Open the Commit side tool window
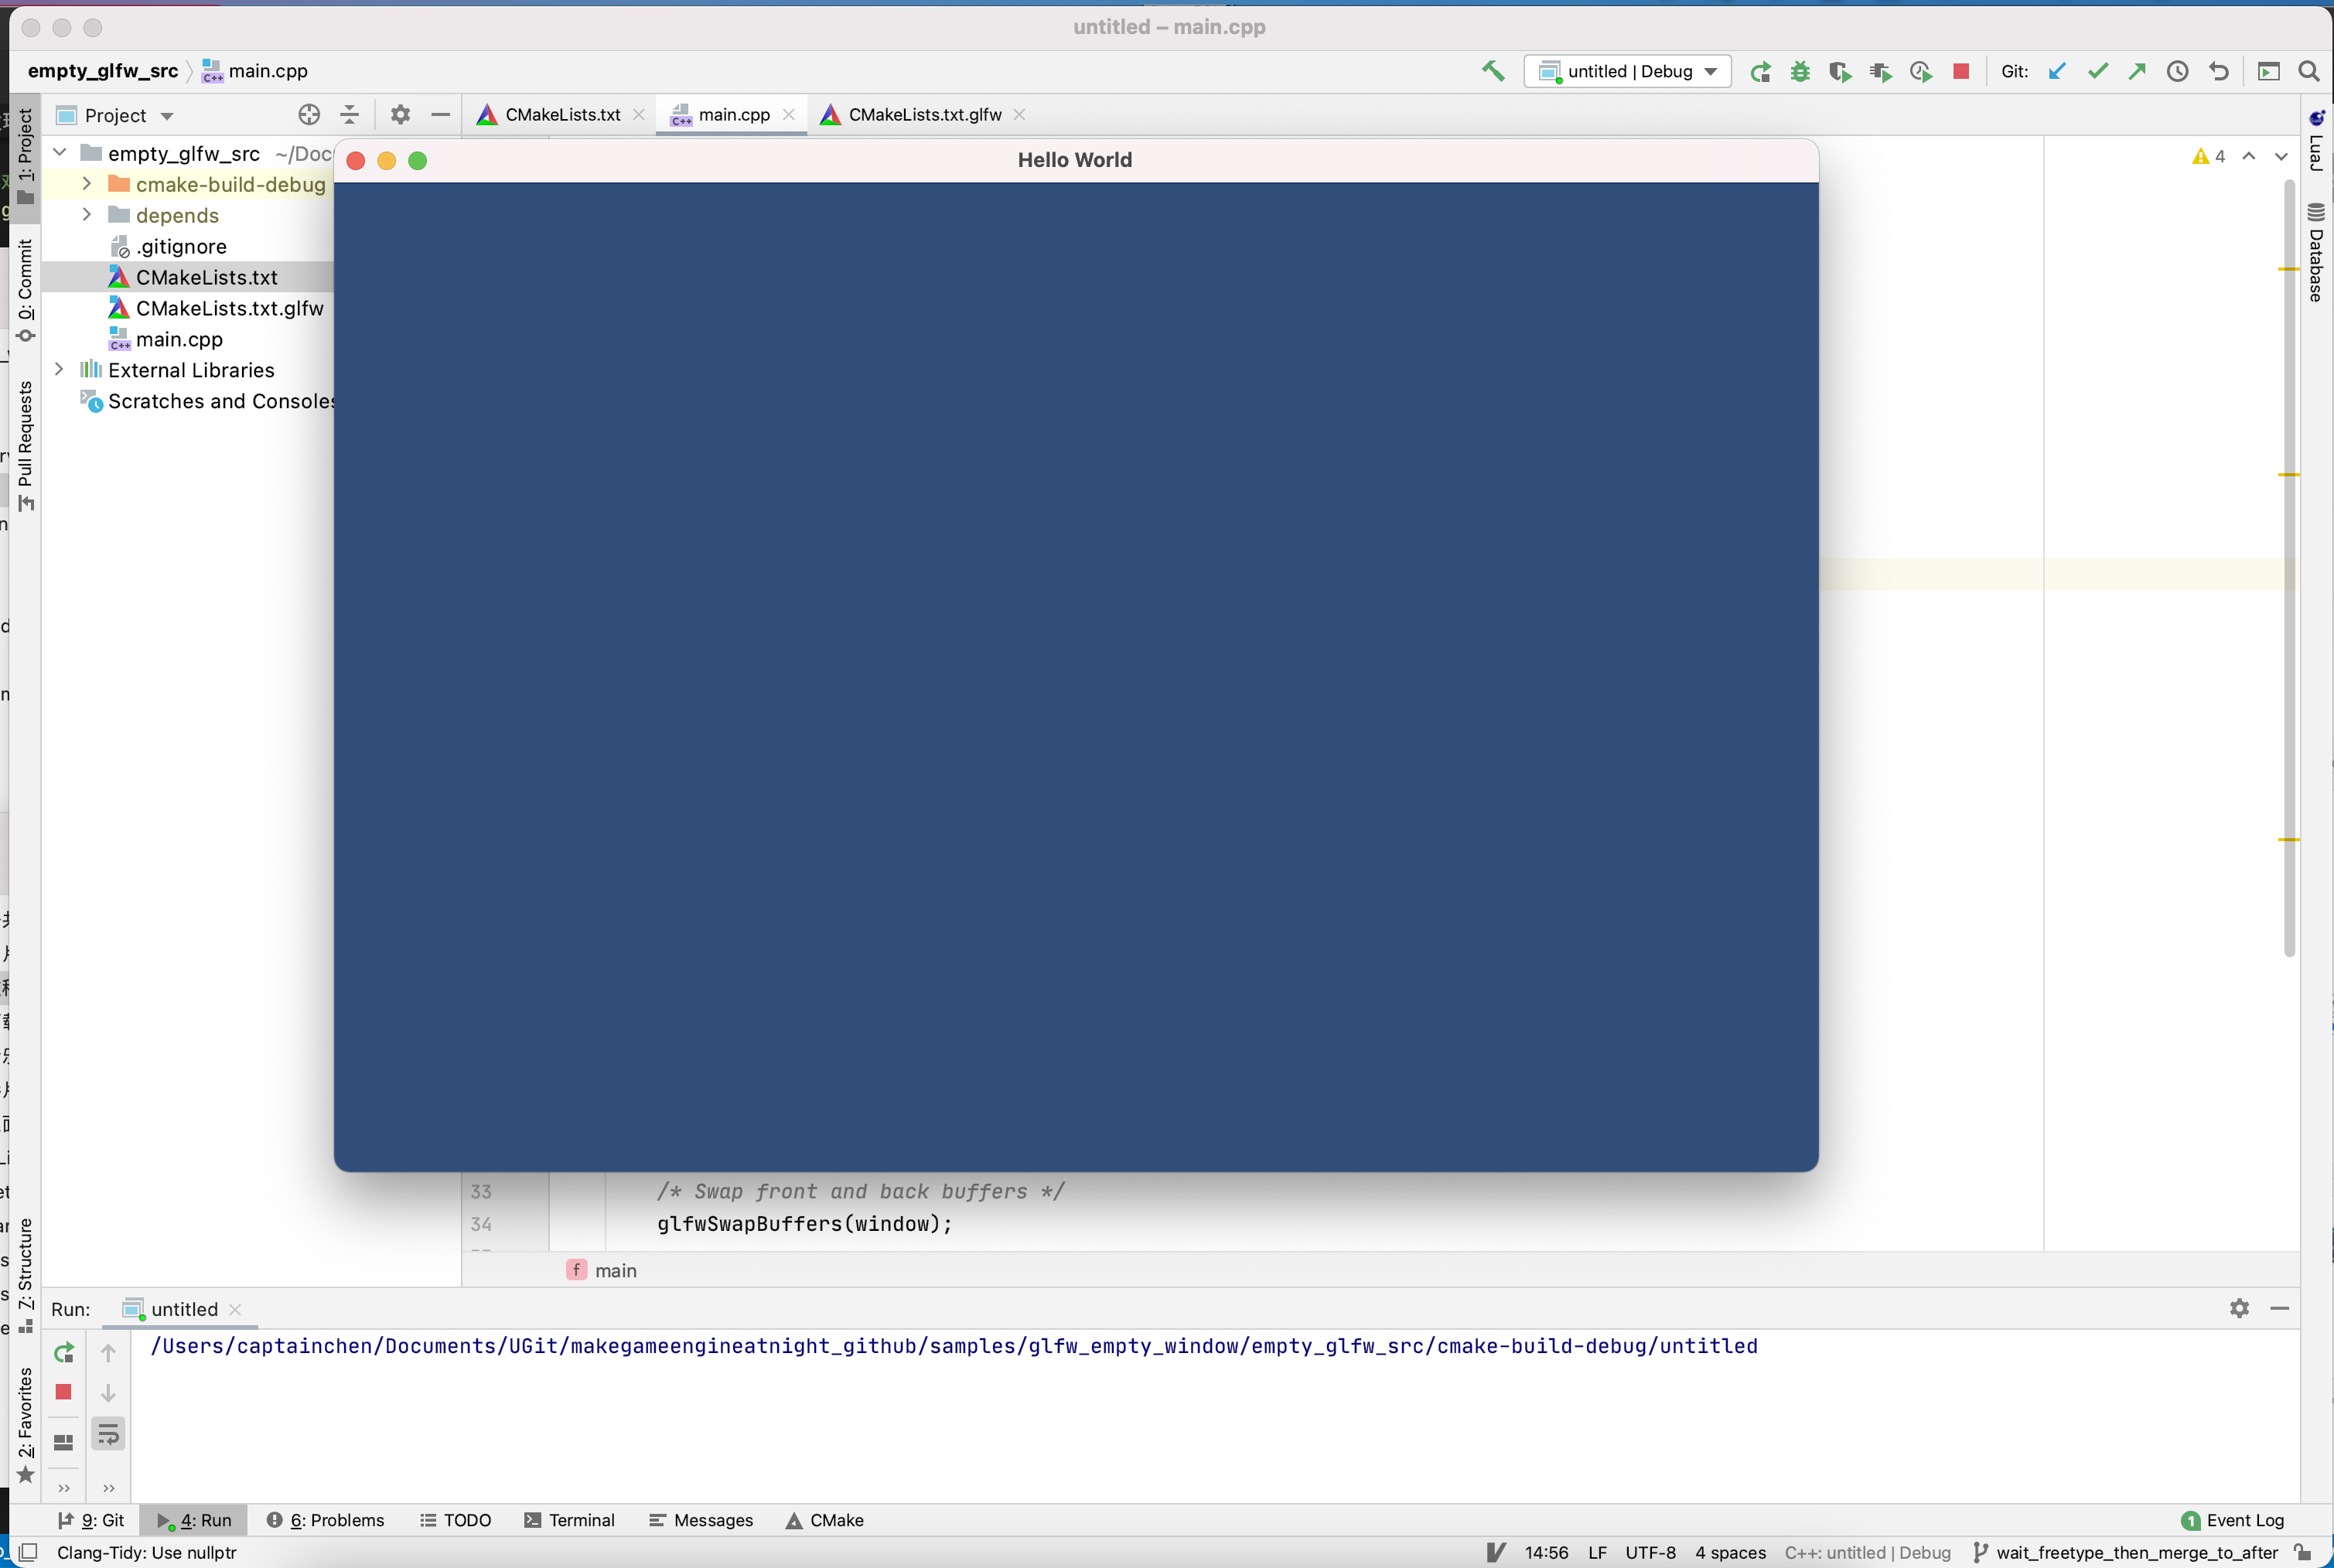Image resolution: width=2334 pixels, height=1568 pixels. point(25,291)
